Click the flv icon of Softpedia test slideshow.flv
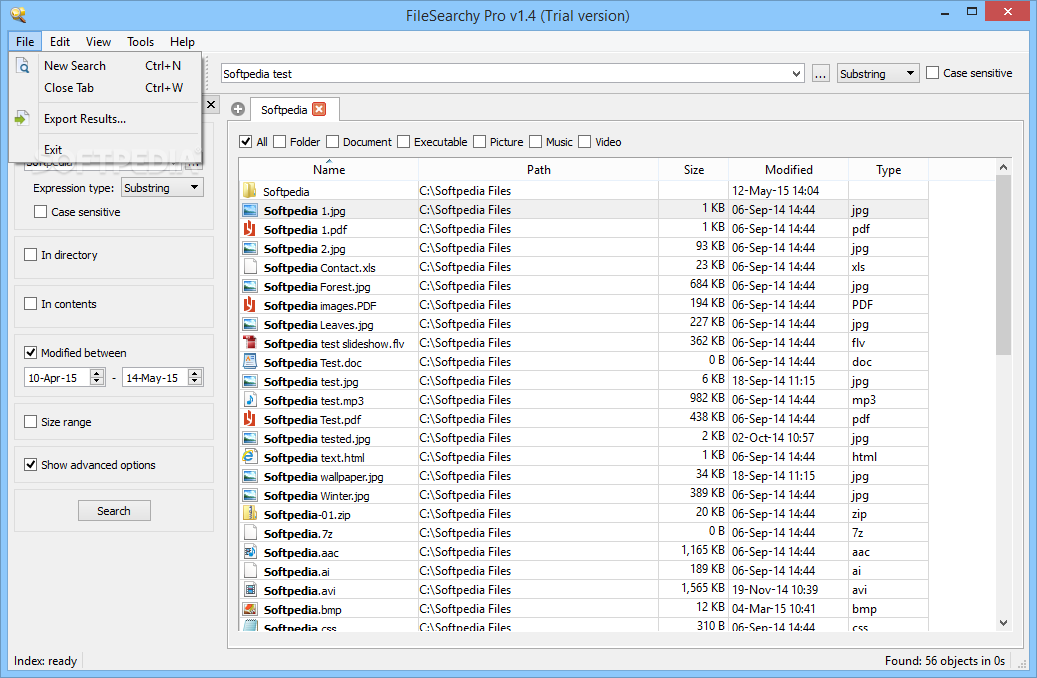The width and height of the screenshot is (1037, 678). coord(249,343)
